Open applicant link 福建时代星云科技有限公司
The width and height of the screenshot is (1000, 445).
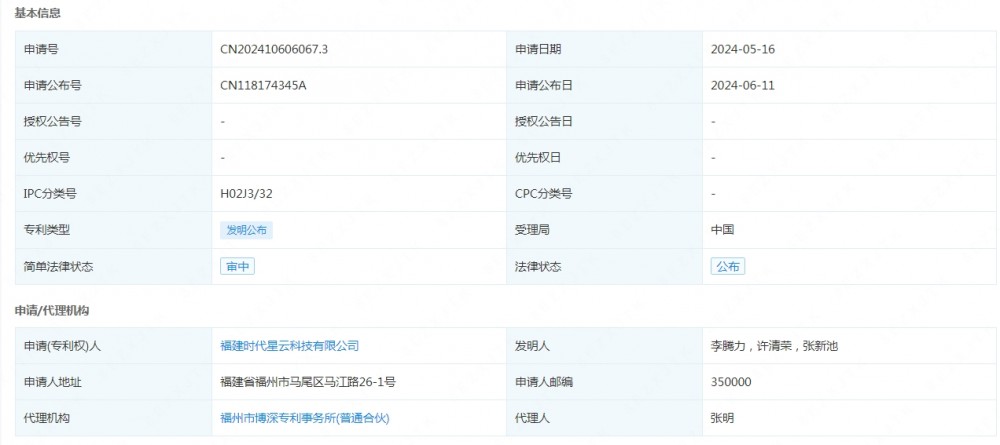tap(290, 346)
